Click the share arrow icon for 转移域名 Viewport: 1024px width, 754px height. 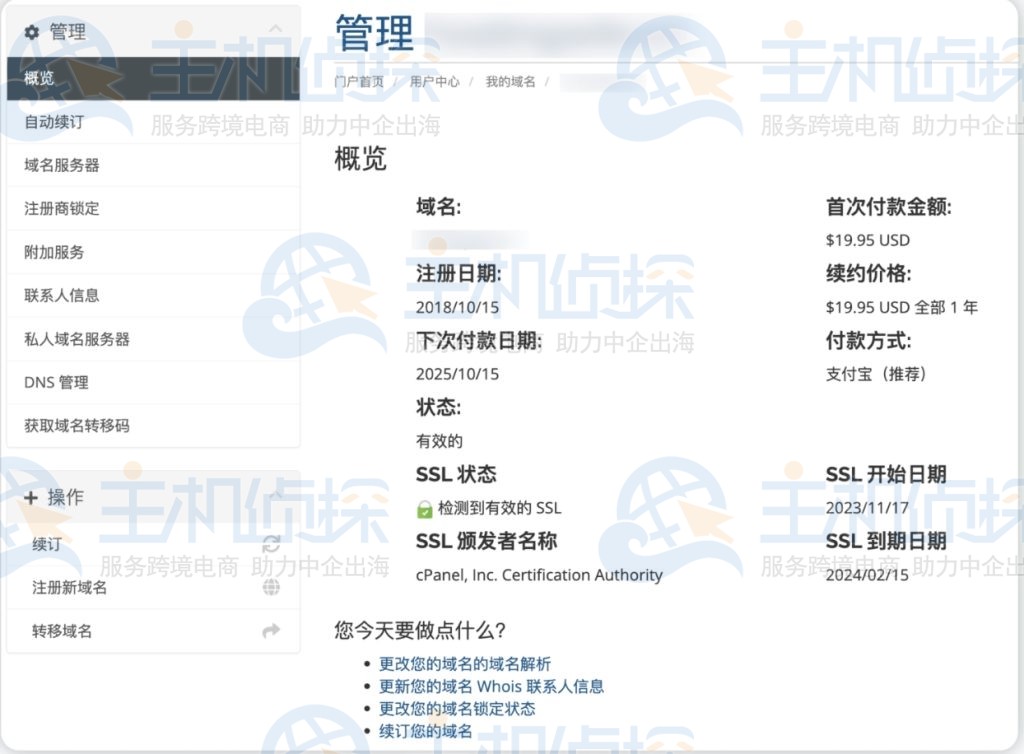(x=271, y=631)
